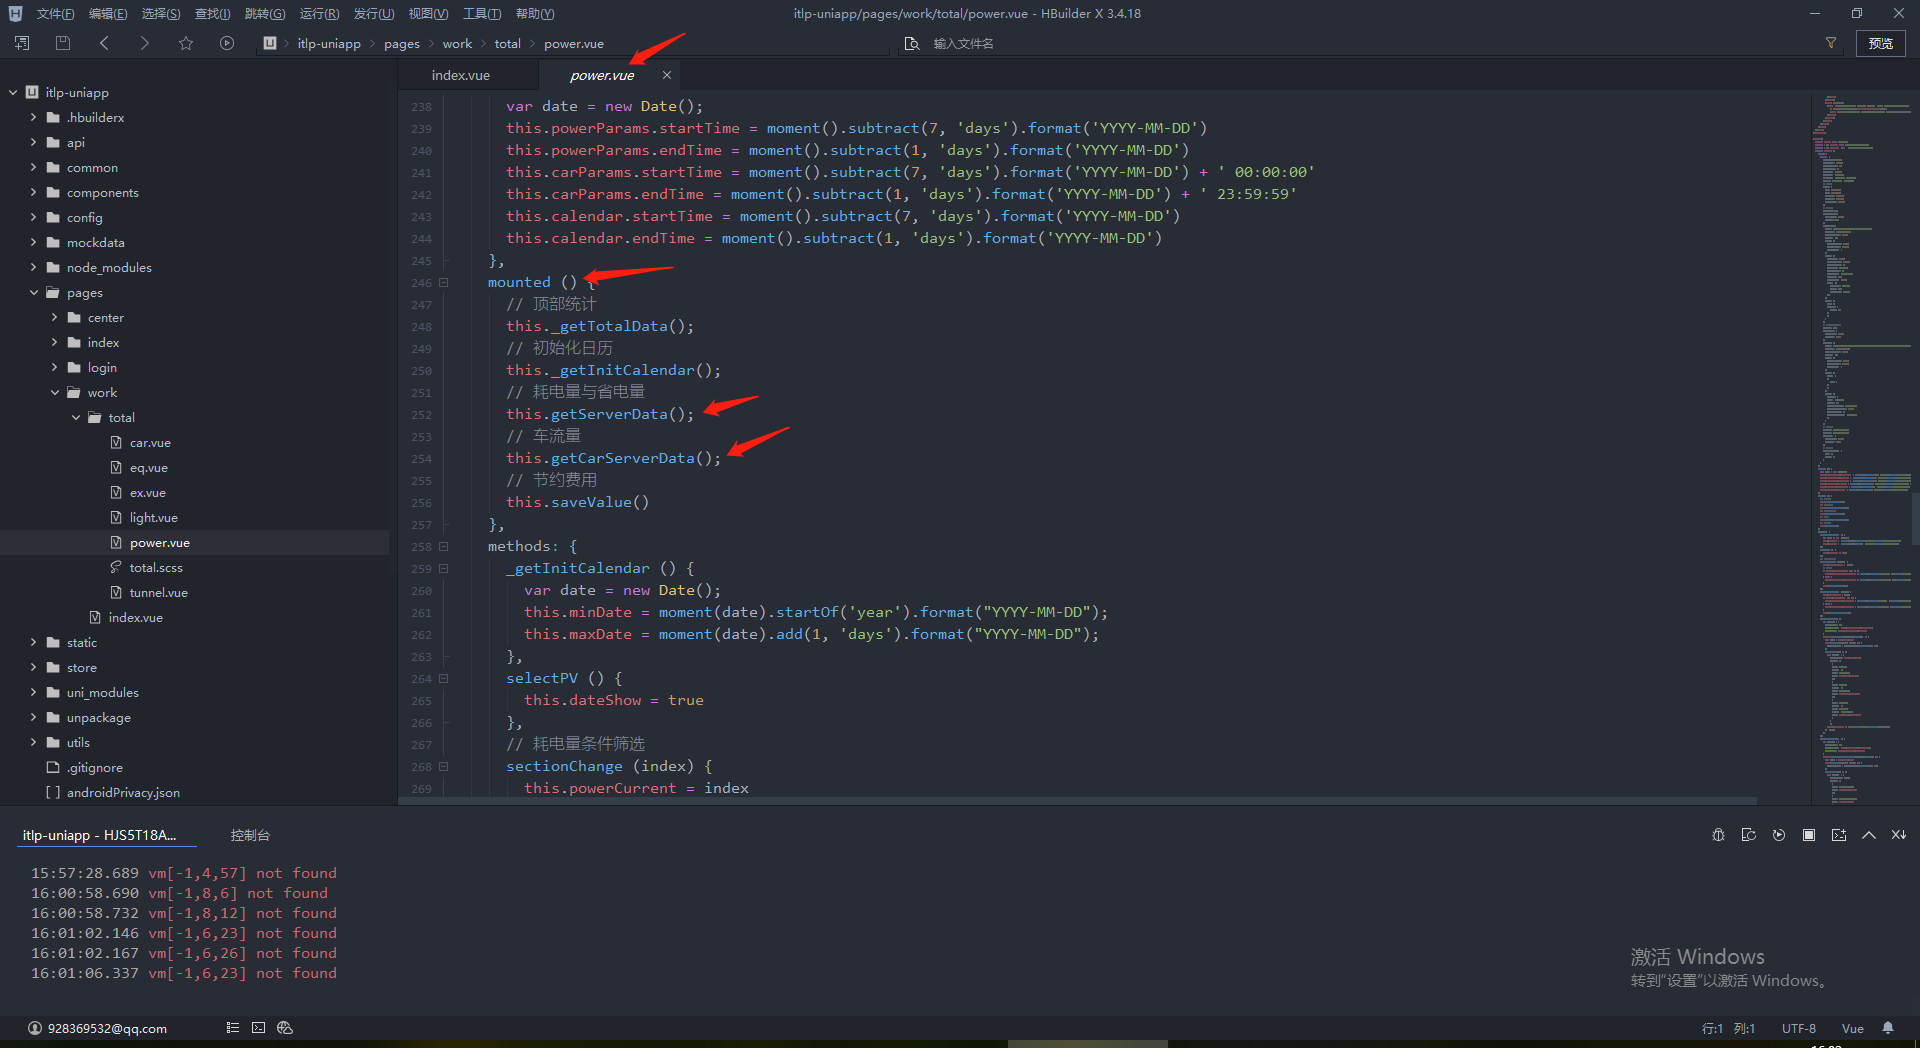Click the new file toolbar icon
Screen dimensions: 1920x1048
tap(22, 43)
